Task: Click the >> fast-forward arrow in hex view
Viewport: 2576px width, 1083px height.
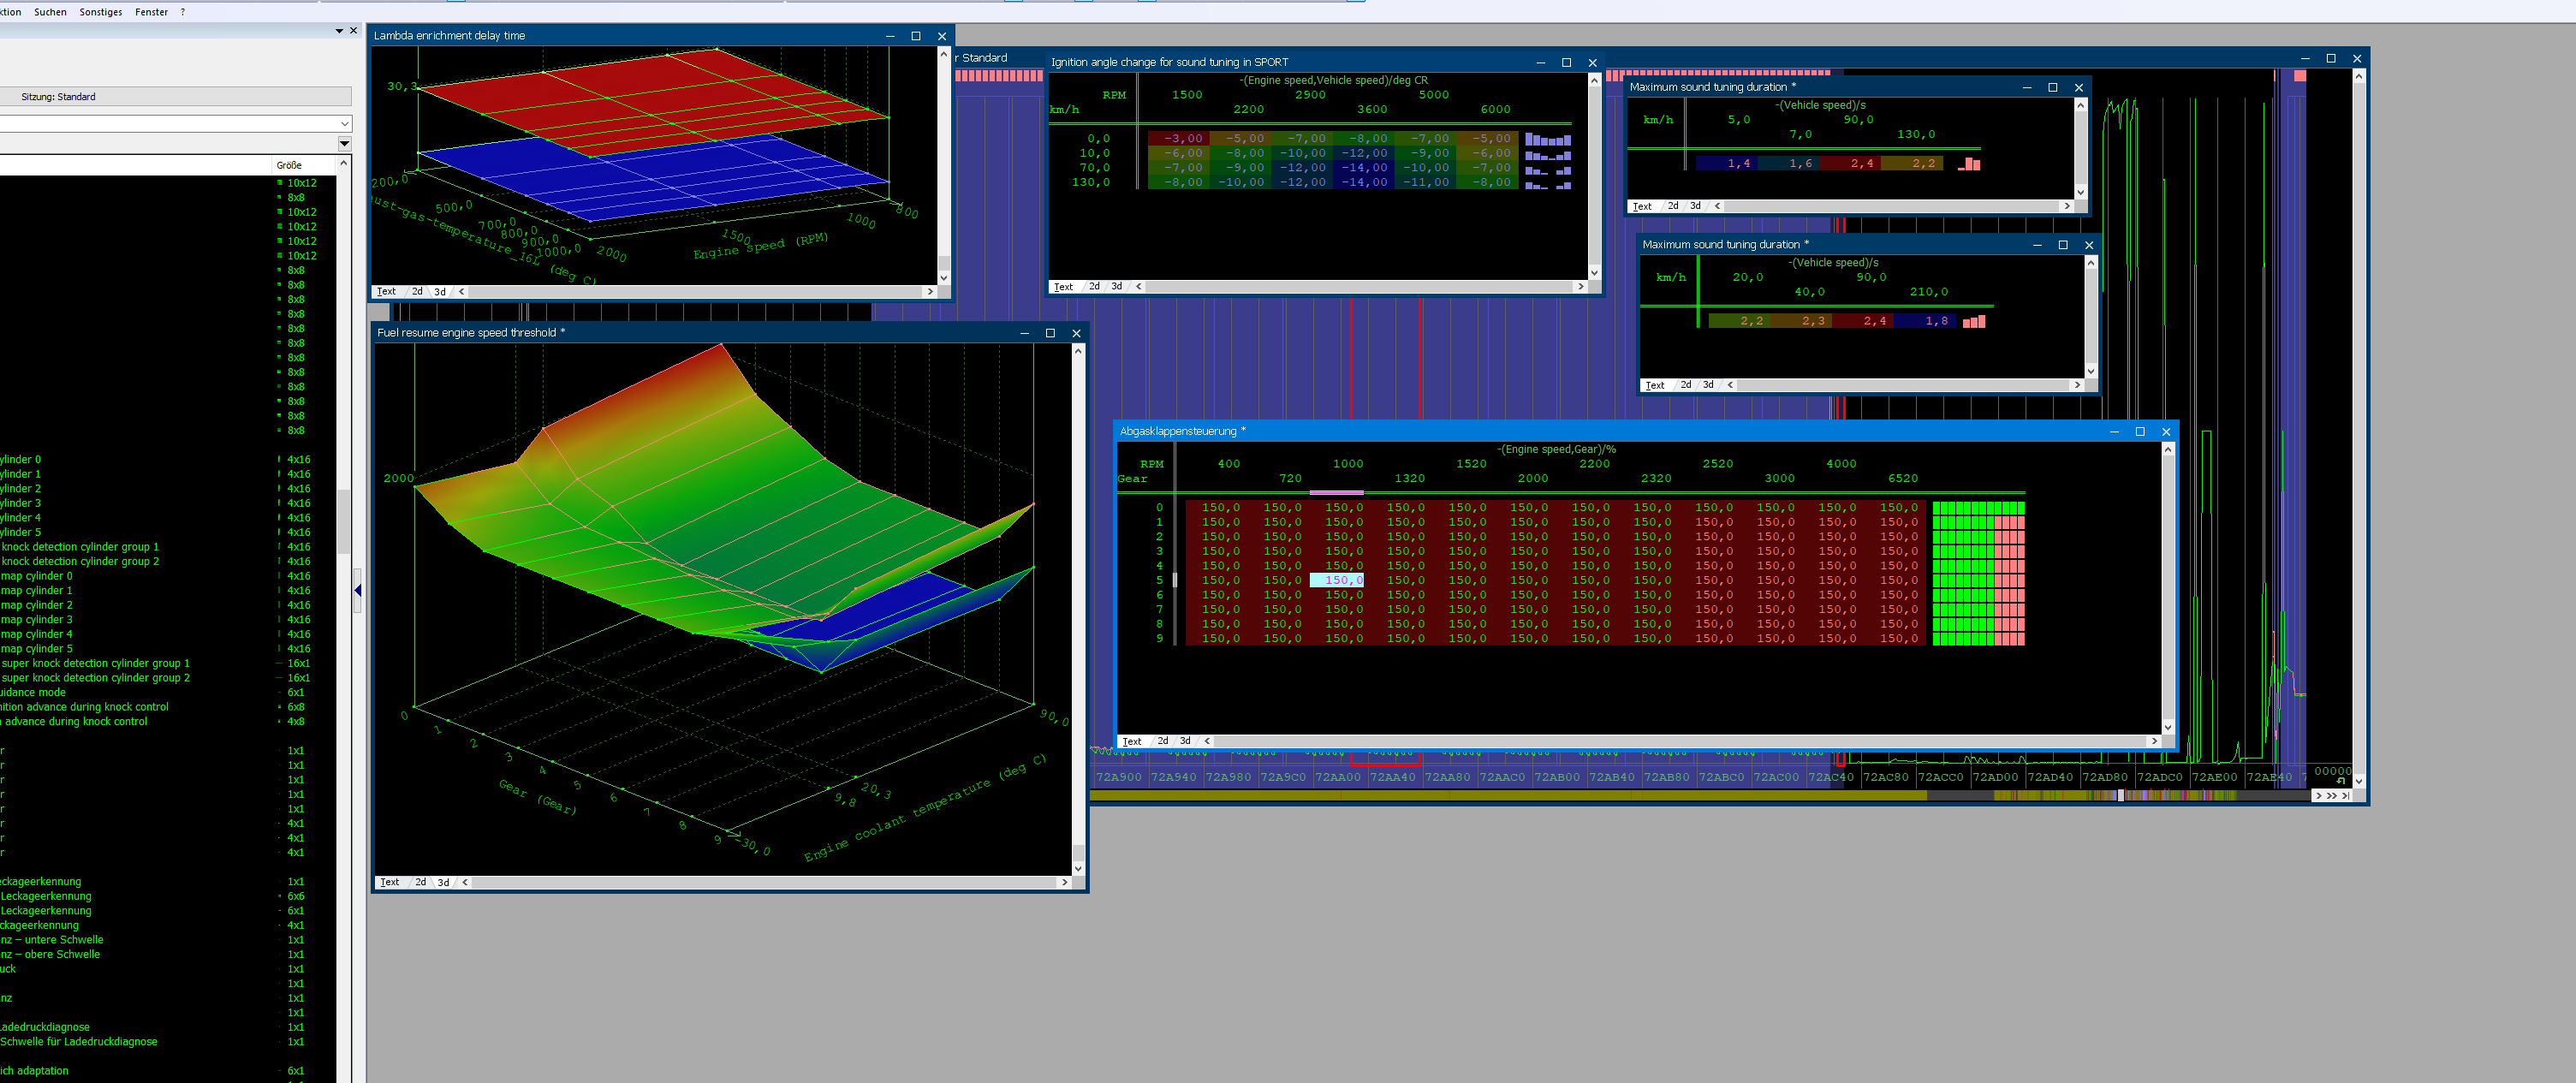Action: (x=2332, y=796)
